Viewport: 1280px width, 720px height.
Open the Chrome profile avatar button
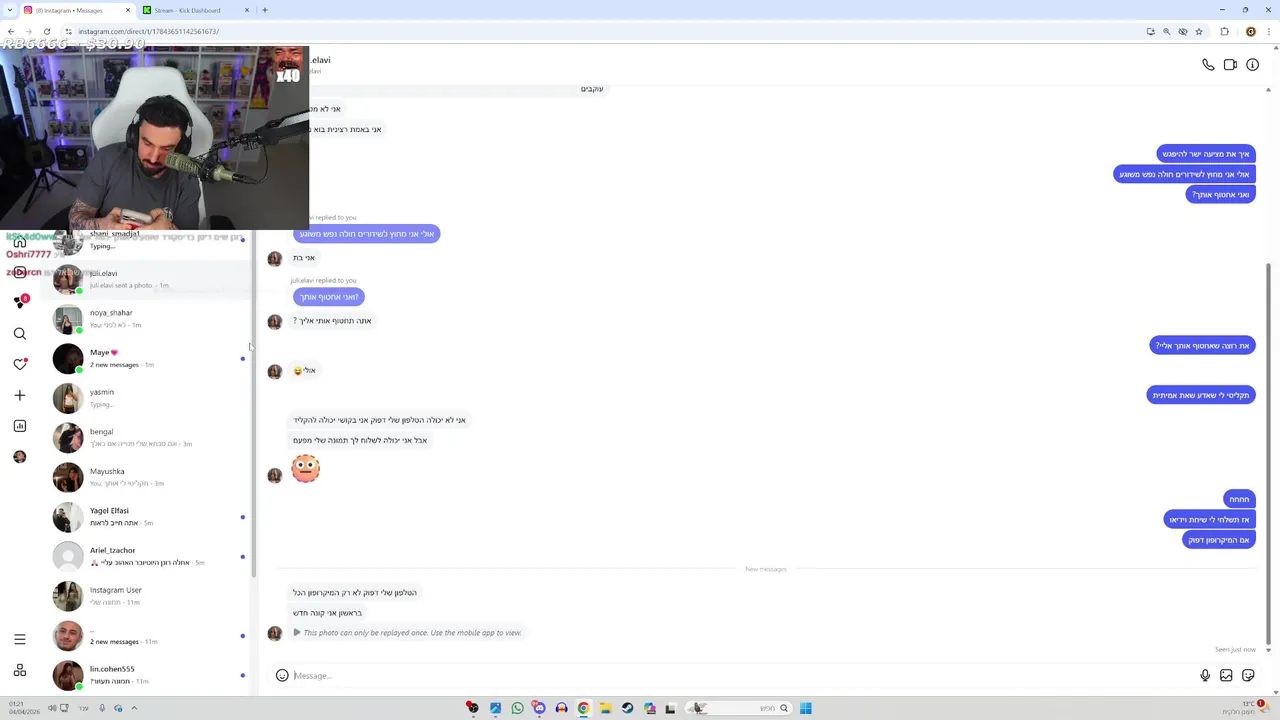coord(1250,31)
